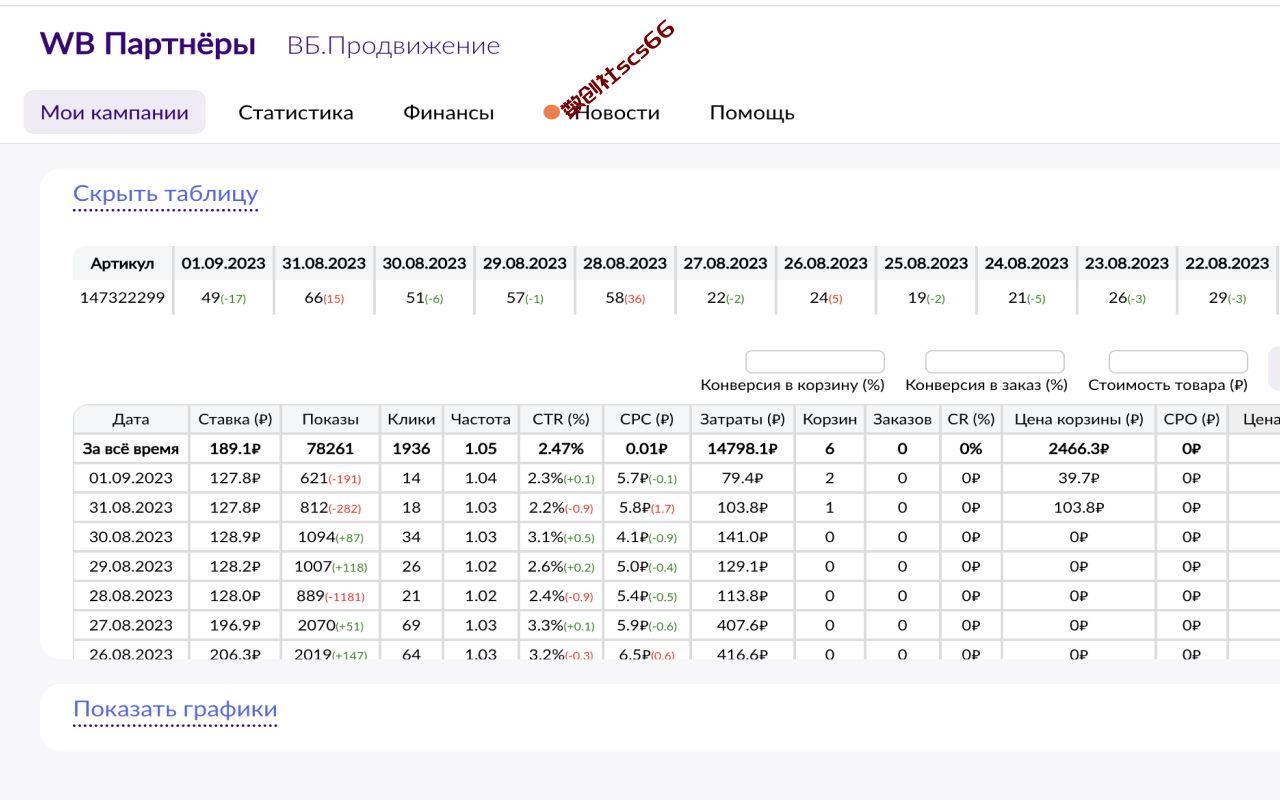Click total clicks value 1936

point(411,449)
